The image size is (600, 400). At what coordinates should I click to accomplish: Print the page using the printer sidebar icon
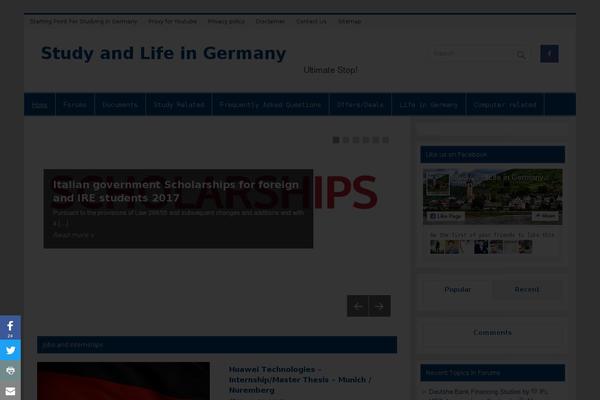click(10, 371)
